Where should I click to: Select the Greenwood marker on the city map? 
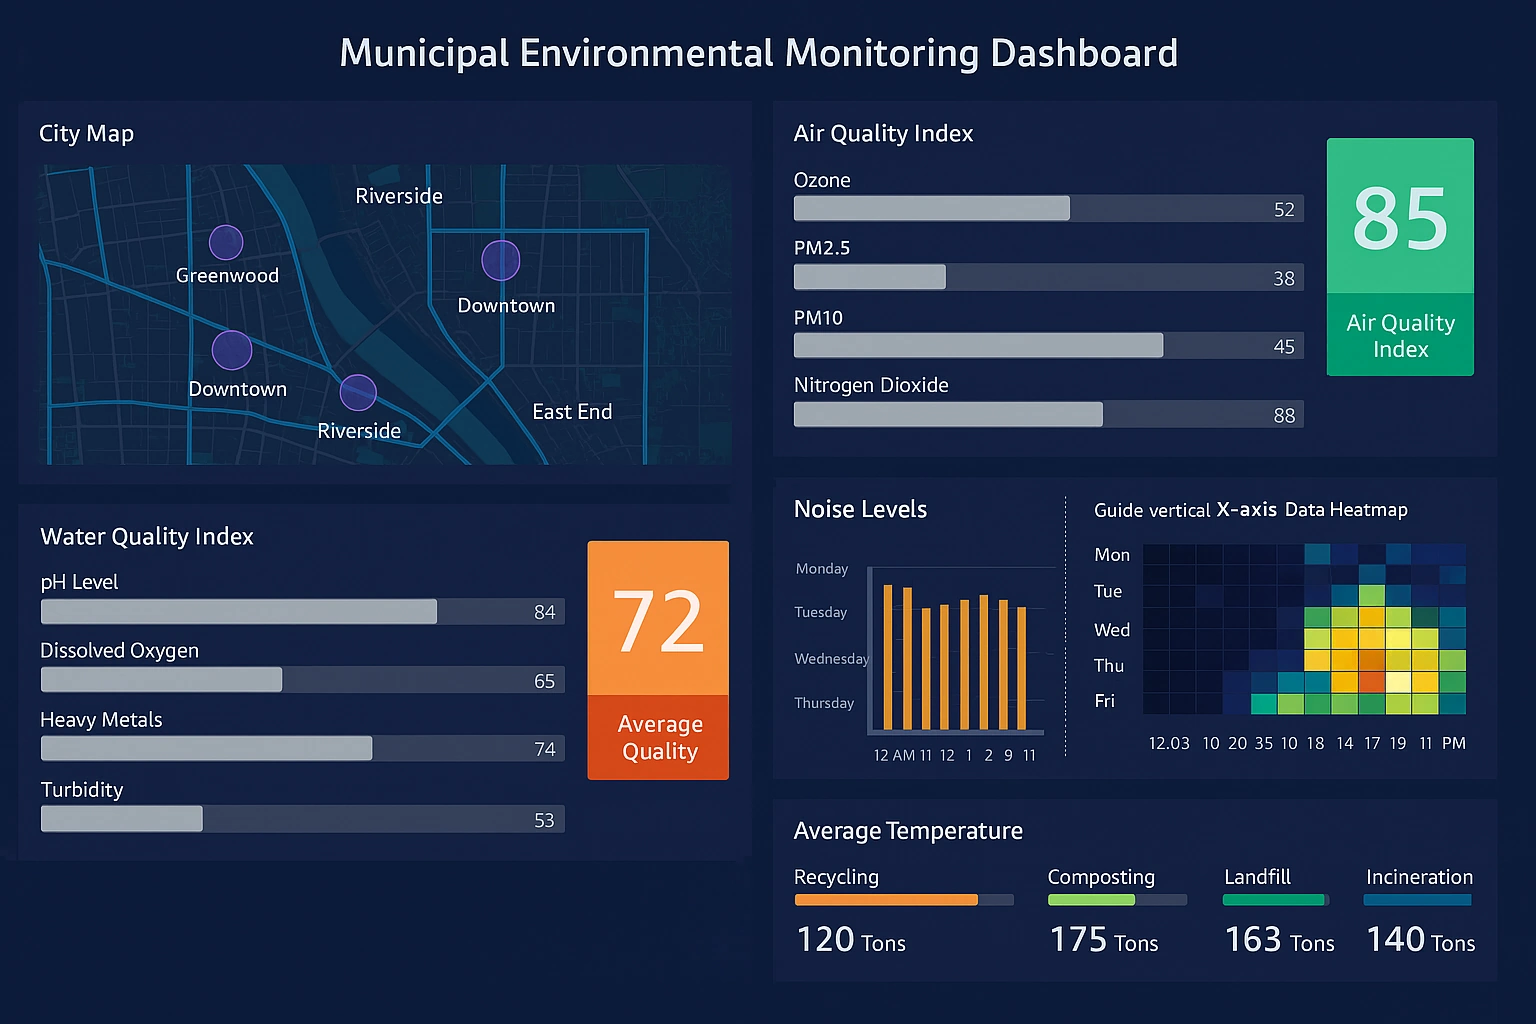coord(226,241)
